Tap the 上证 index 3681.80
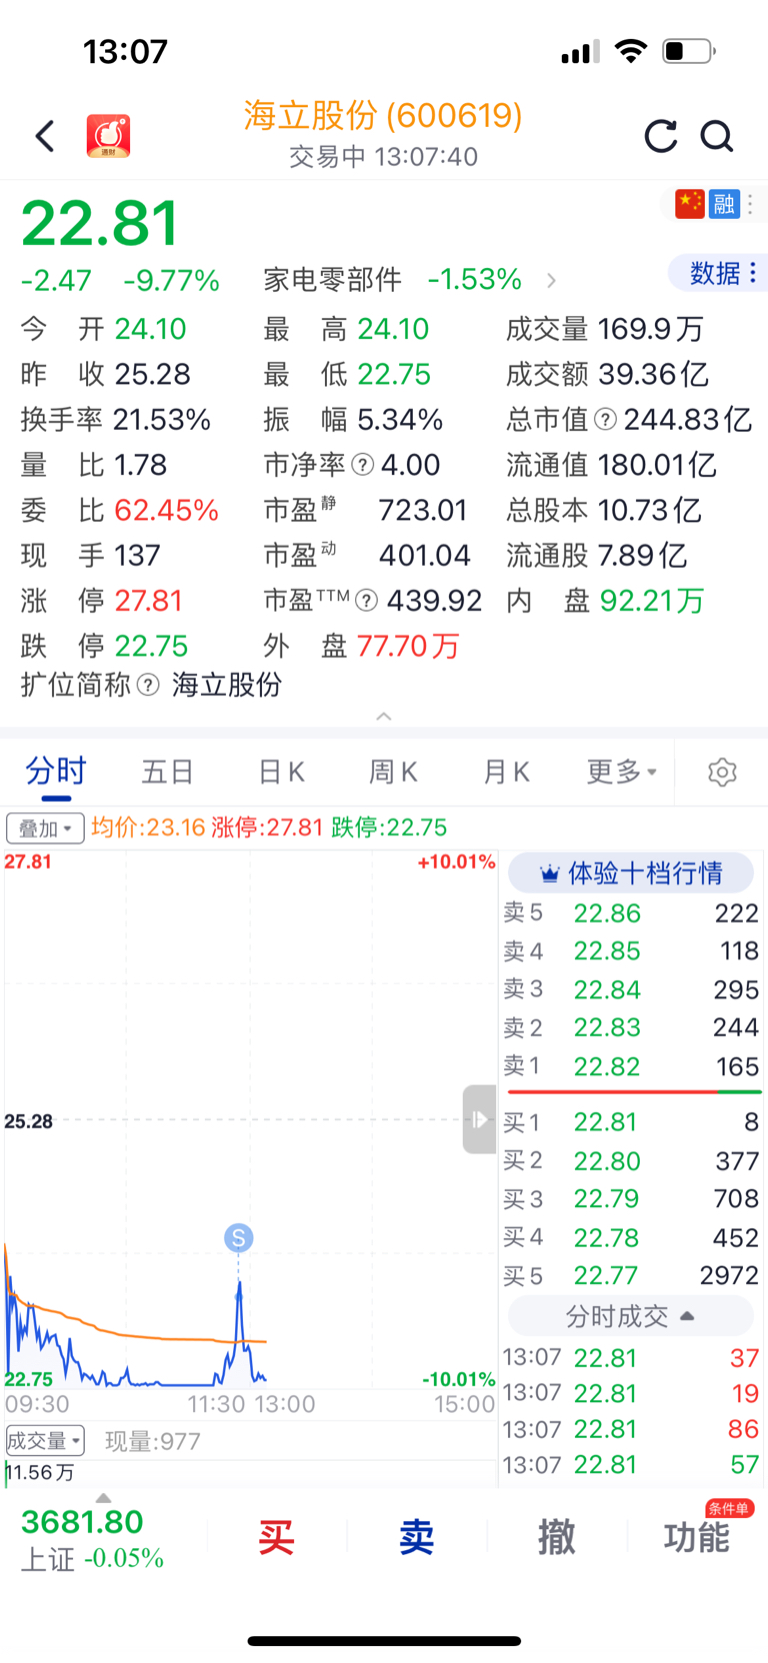Screen dimensions: 768x1663 (x=92, y=1539)
